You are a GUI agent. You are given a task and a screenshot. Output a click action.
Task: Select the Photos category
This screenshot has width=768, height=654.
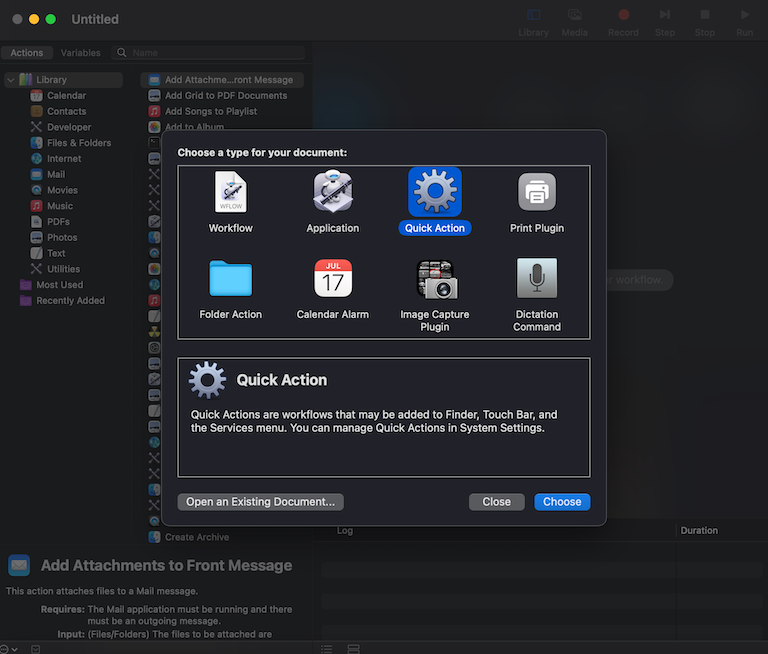point(62,237)
